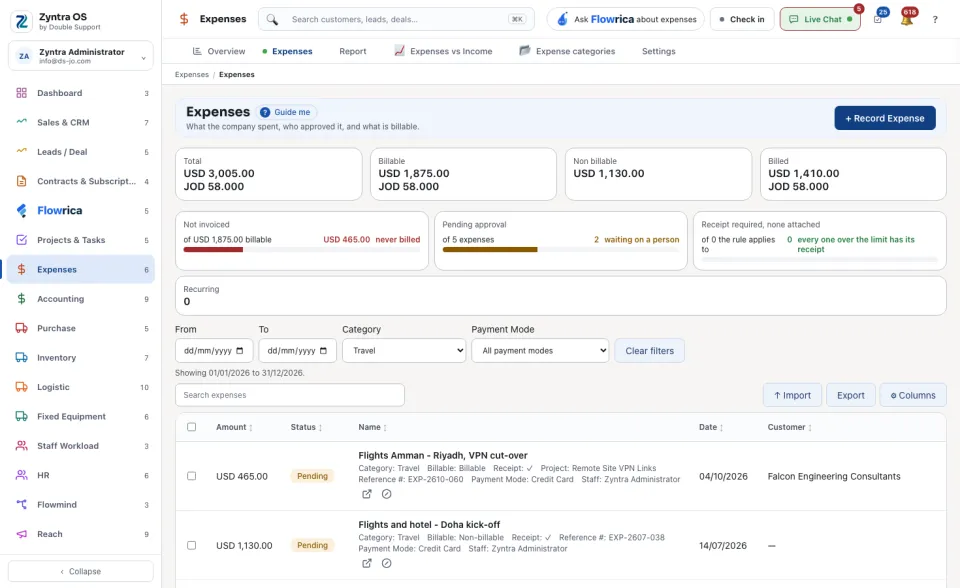Viewport: 960px width, 588px height.
Task: Click the Zyntra OS logo icon
Action: (x=21, y=21)
